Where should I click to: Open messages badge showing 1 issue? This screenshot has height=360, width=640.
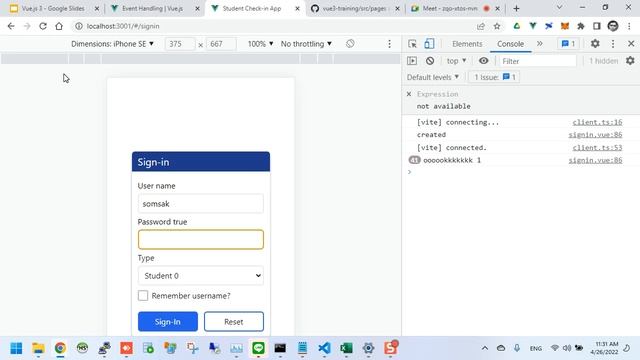tap(568, 44)
